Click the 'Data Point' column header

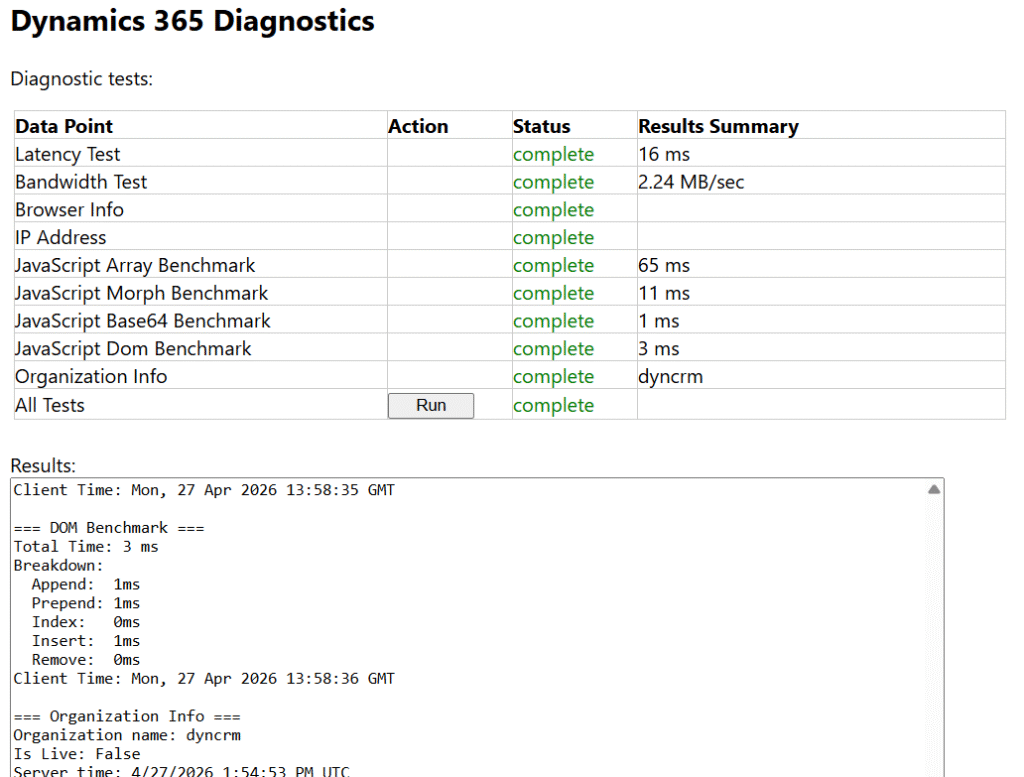(64, 126)
